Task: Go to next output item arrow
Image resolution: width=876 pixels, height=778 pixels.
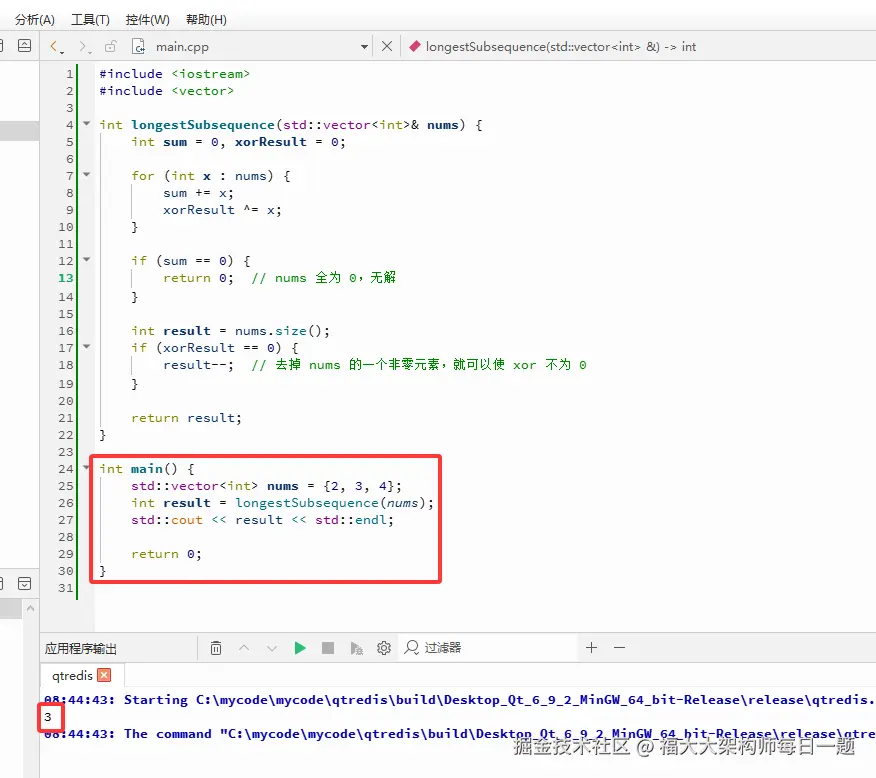Action: pyautogui.click(x=272, y=648)
